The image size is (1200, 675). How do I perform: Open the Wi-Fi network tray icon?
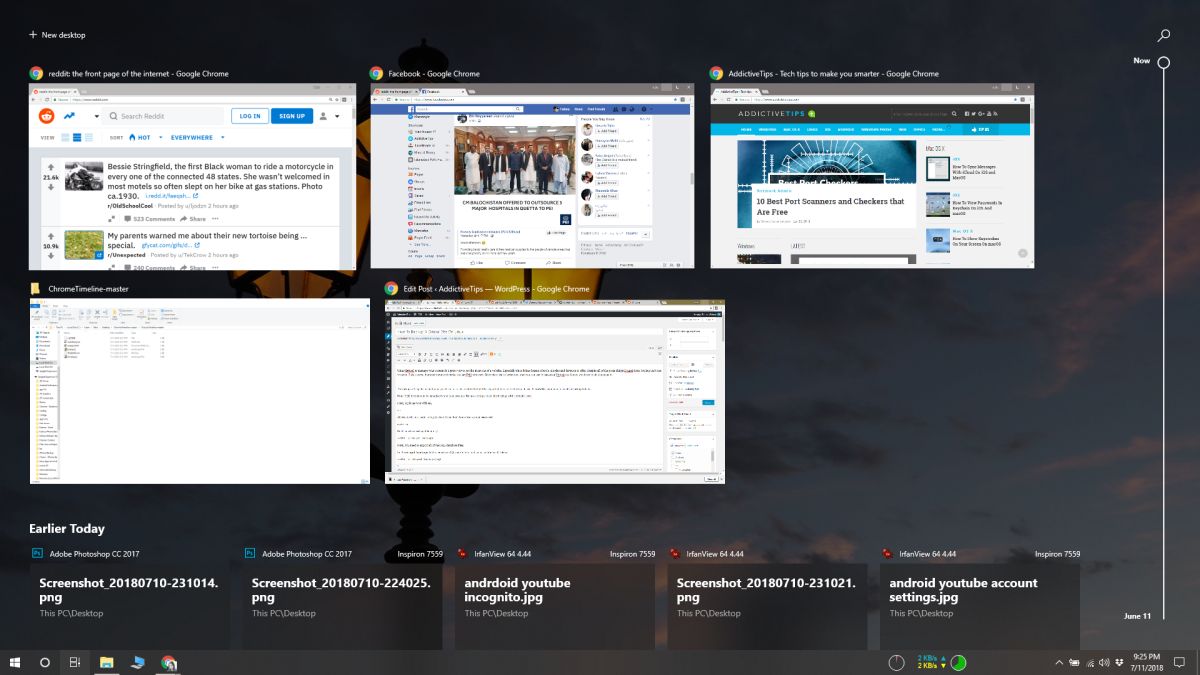click(1090, 662)
